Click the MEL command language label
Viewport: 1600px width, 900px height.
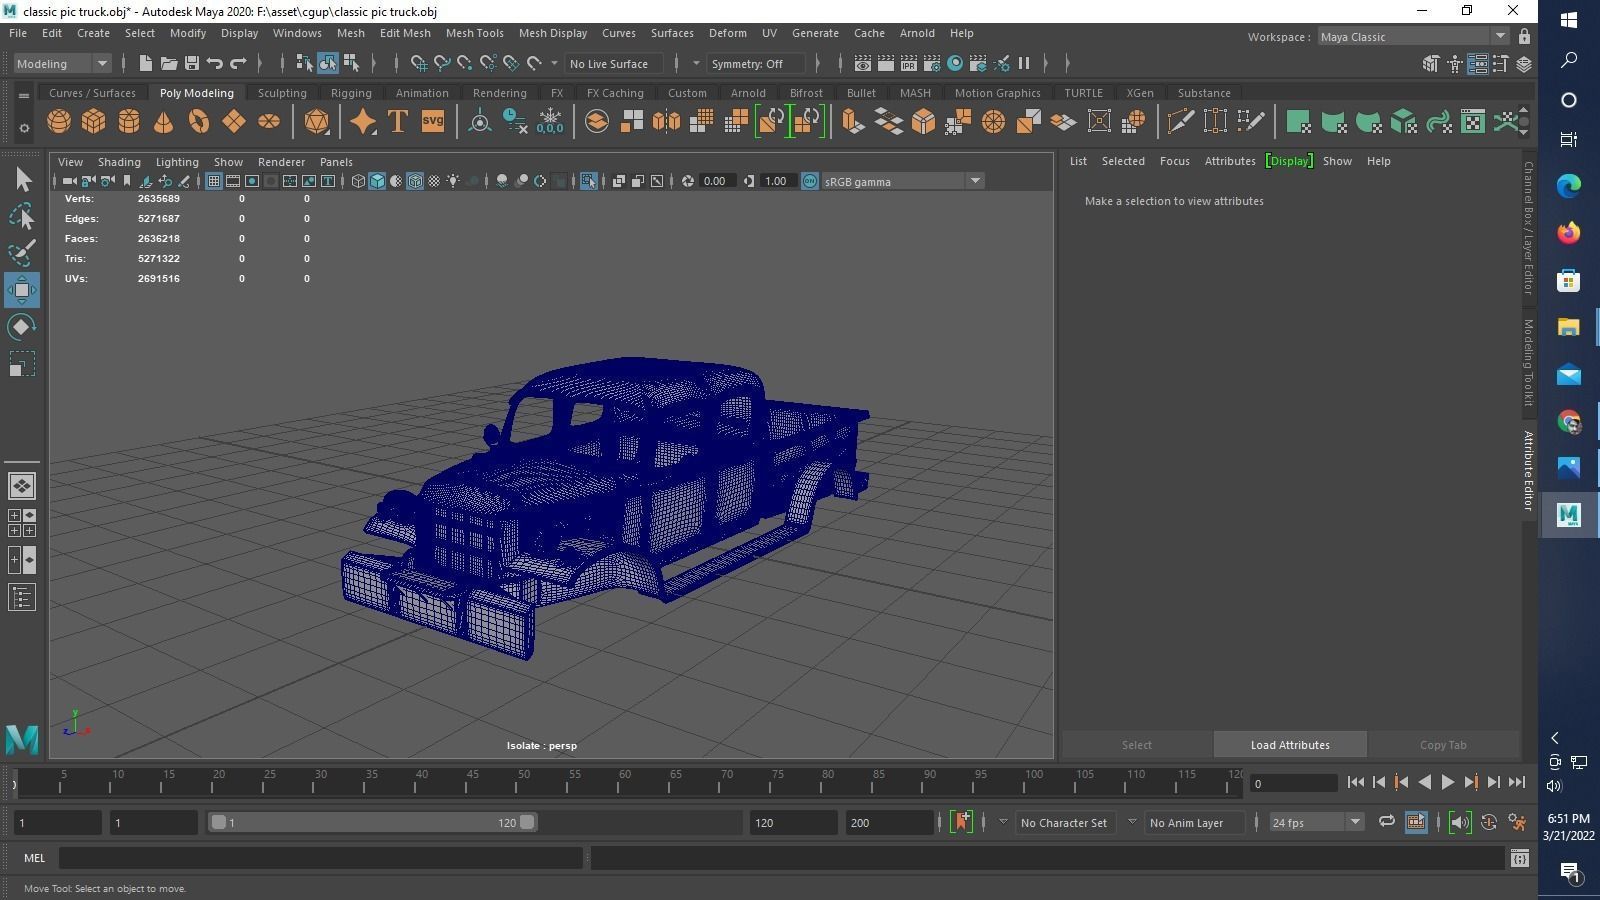[x=34, y=858]
